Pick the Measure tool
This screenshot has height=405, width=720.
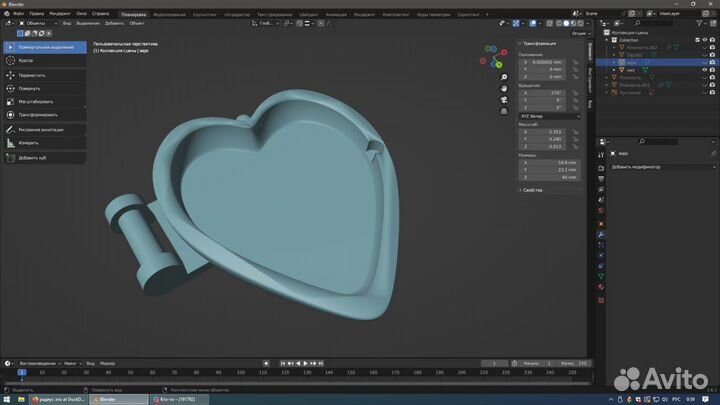45,143
